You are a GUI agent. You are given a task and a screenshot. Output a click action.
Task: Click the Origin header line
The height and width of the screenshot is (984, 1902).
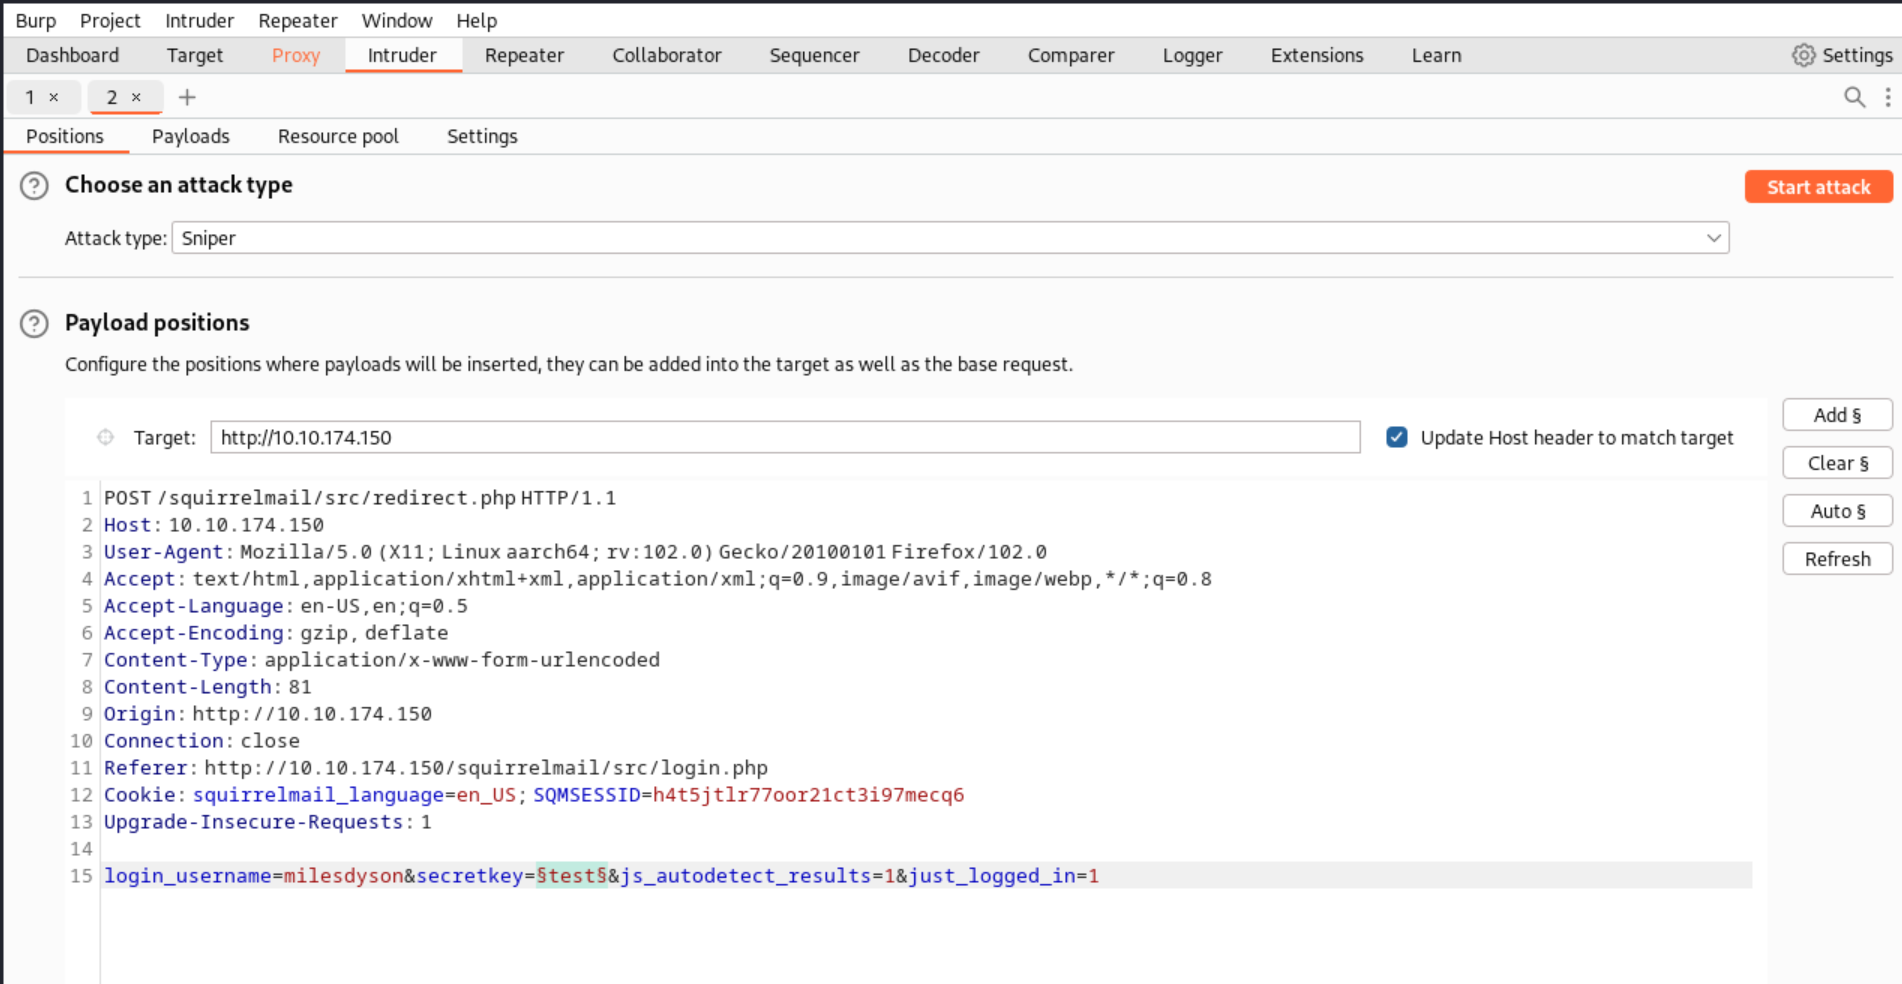point(268,714)
